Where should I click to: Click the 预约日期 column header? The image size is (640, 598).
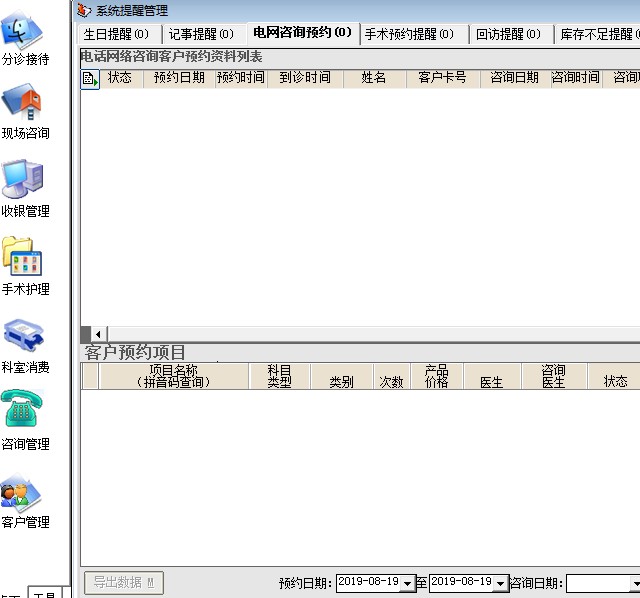pos(180,78)
